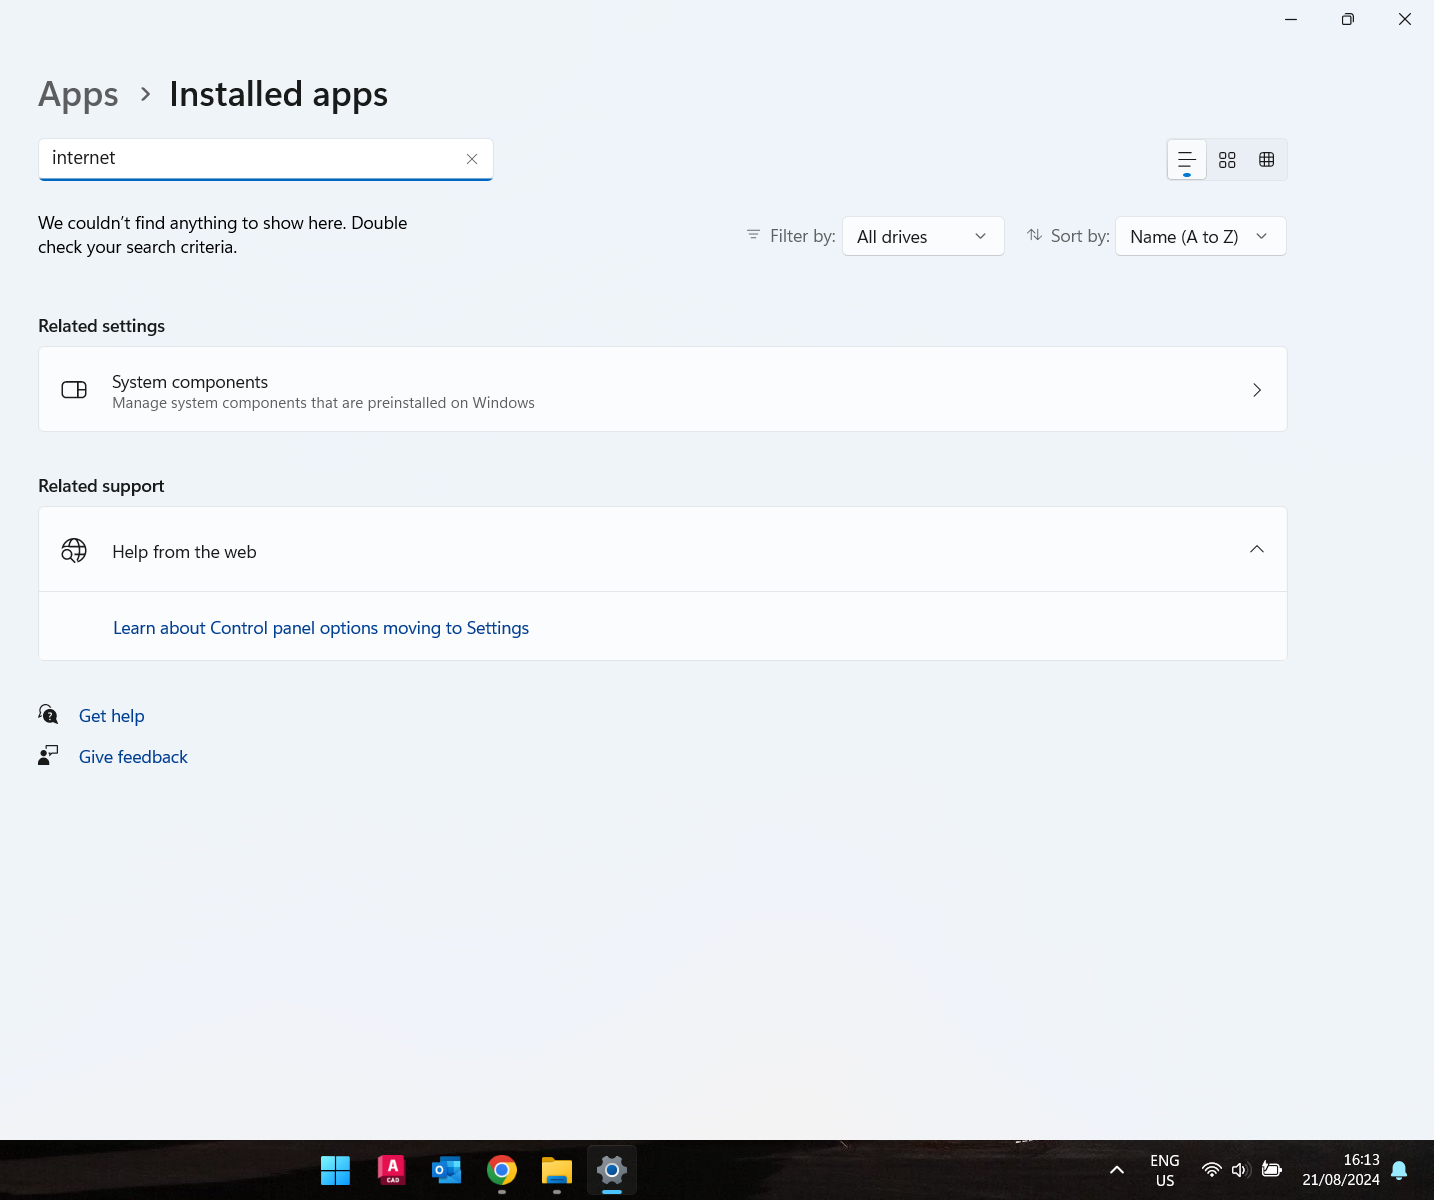Open the notifications bell icon
This screenshot has height=1200, width=1434.
point(1399,1170)
